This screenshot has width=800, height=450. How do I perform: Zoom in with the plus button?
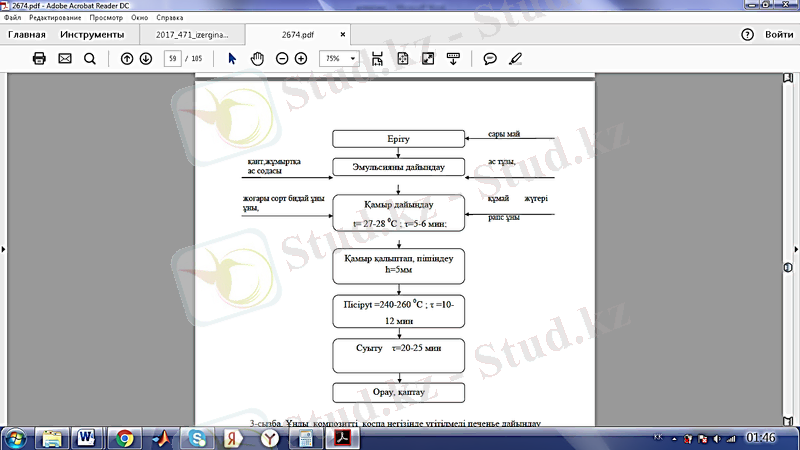coord(301,59)
